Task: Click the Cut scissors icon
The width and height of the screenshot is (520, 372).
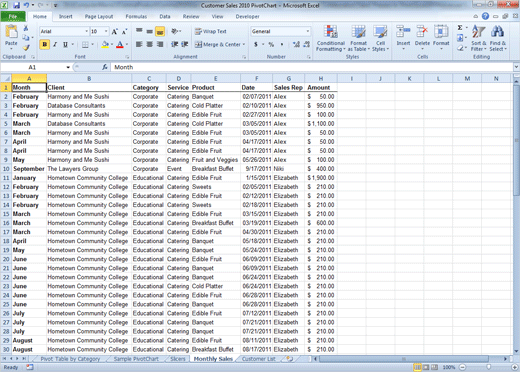Action: pyautogui.click(x=26, y=29)
